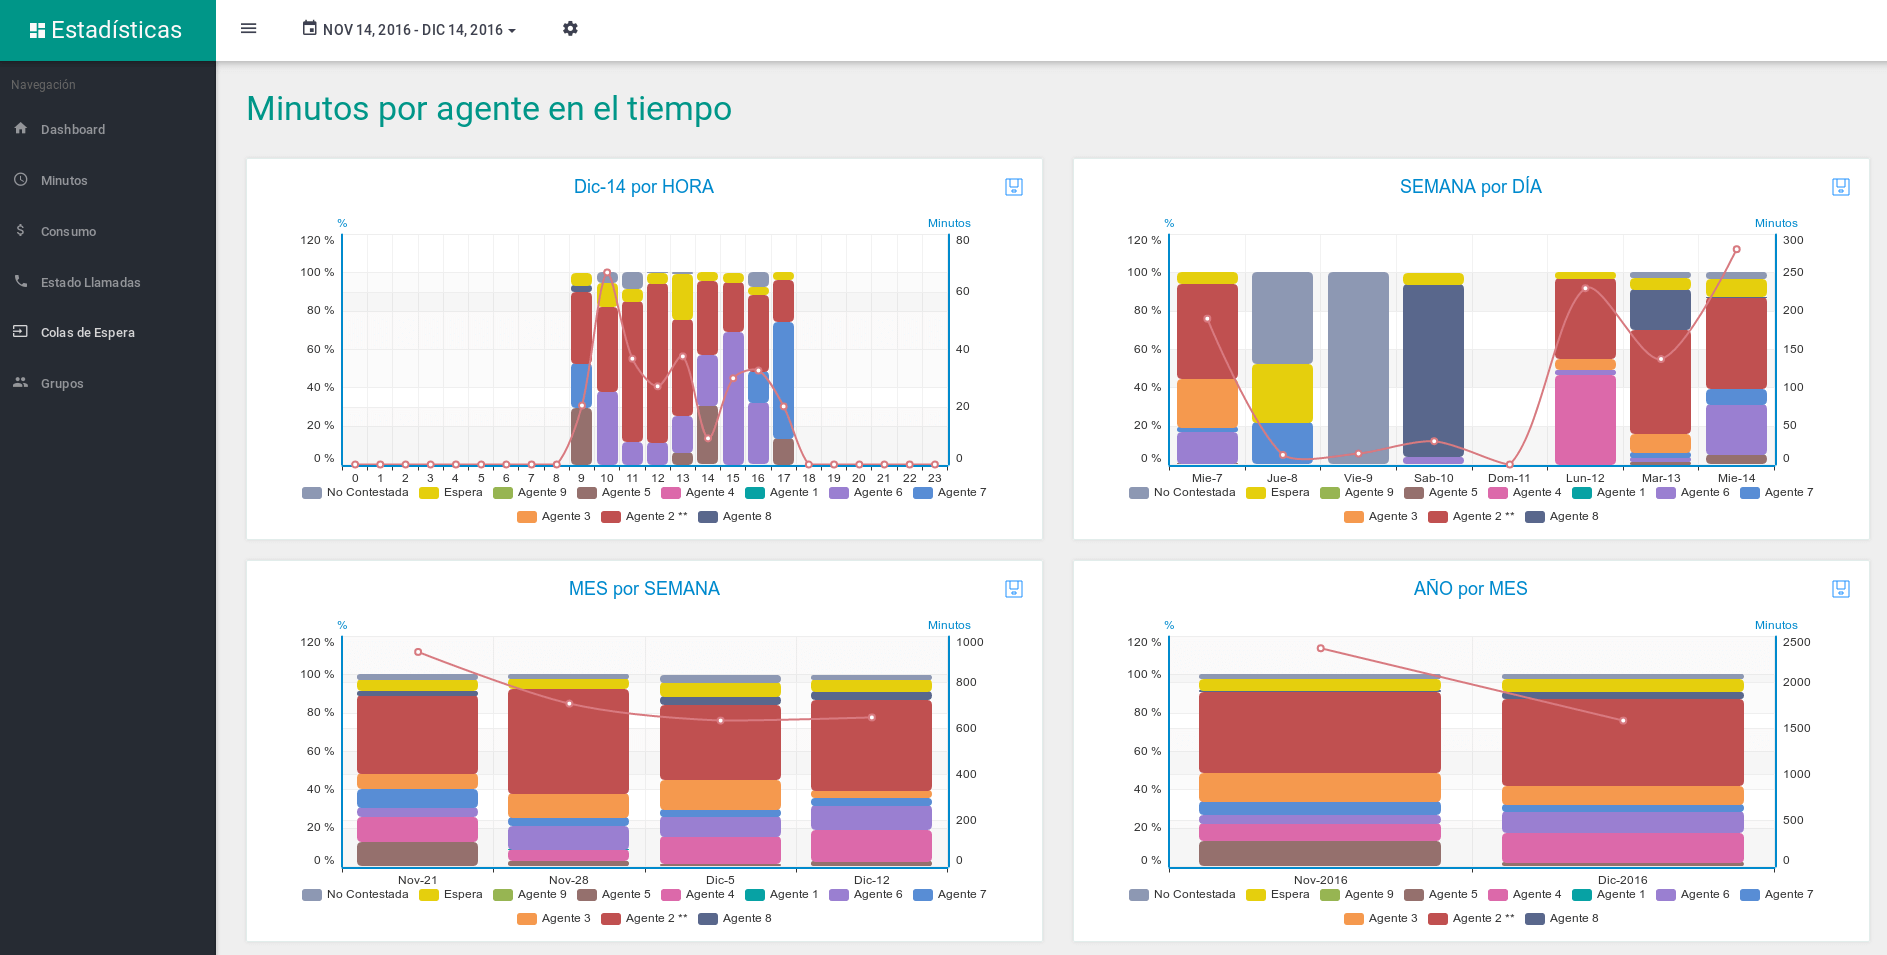Click the Agente 4 pink swatch in AÑO por MES legend
The image size is (1887, 955).
pyautogui.click(x=1498, y=895)
